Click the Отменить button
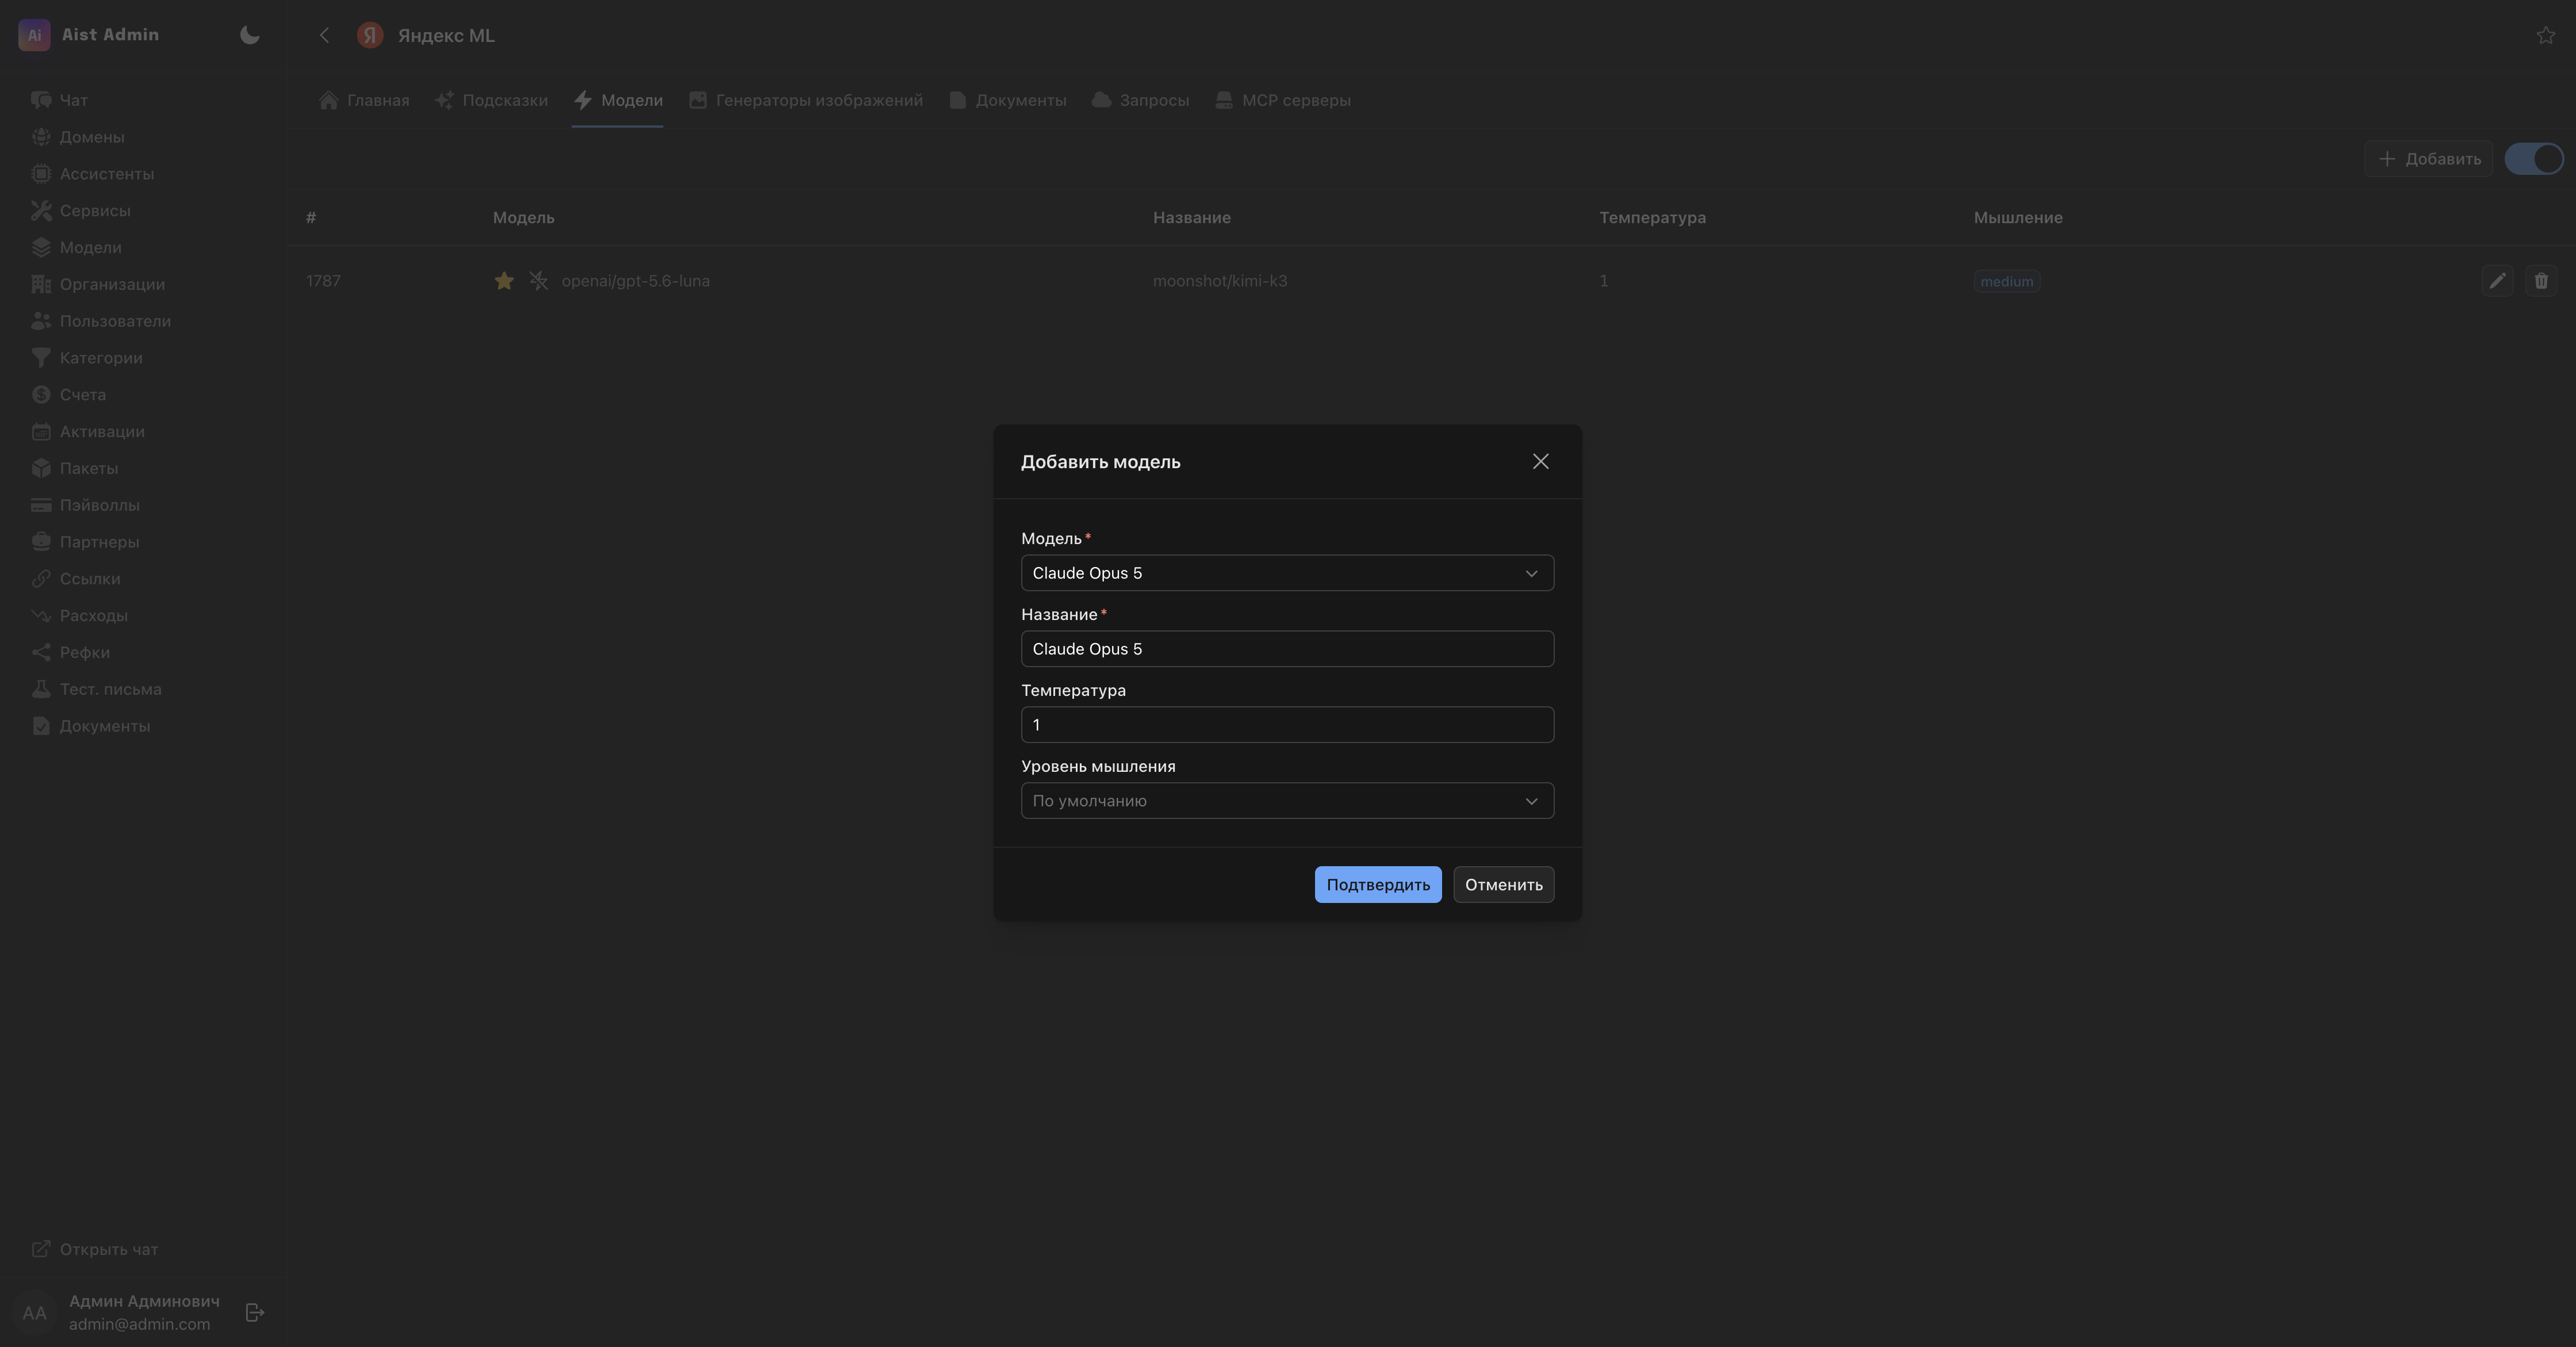 [1503, 884]
